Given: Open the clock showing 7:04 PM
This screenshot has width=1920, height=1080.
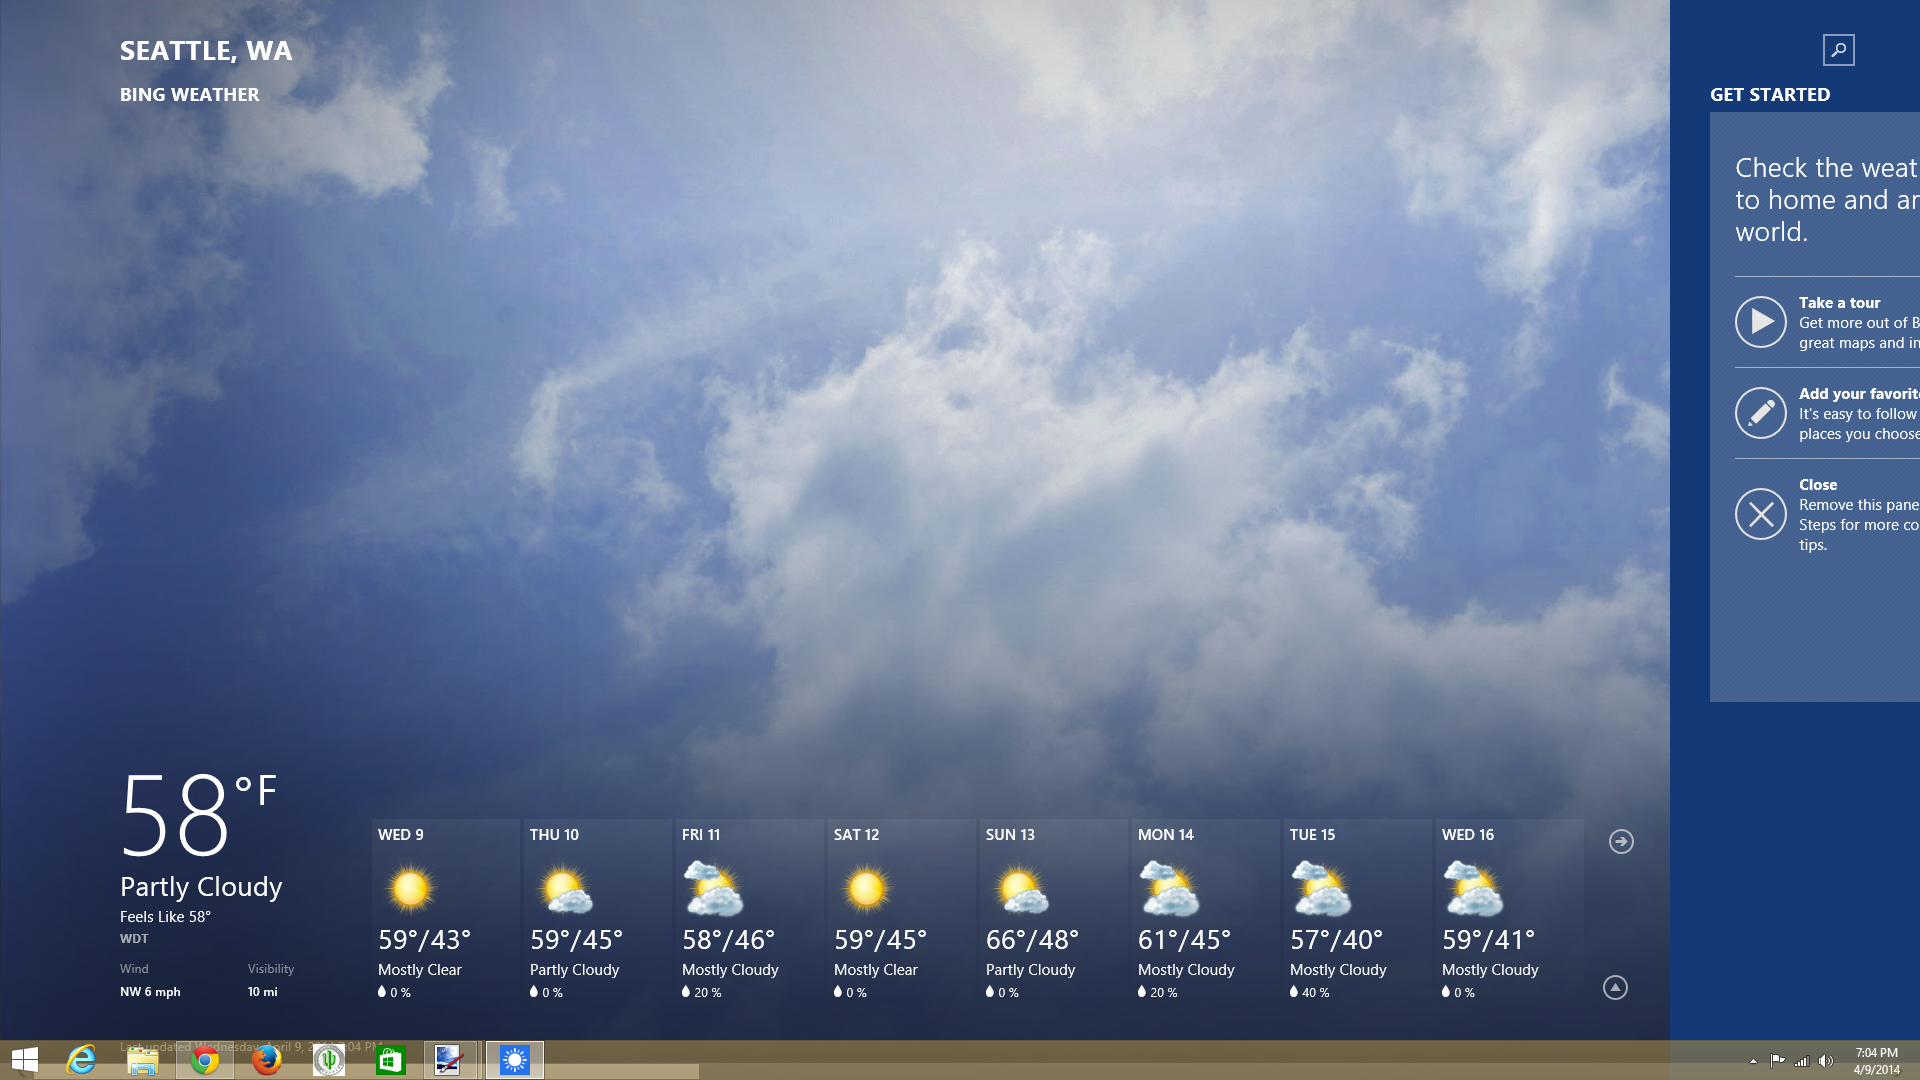Looking at the screenshot, I should 1876,1061.
